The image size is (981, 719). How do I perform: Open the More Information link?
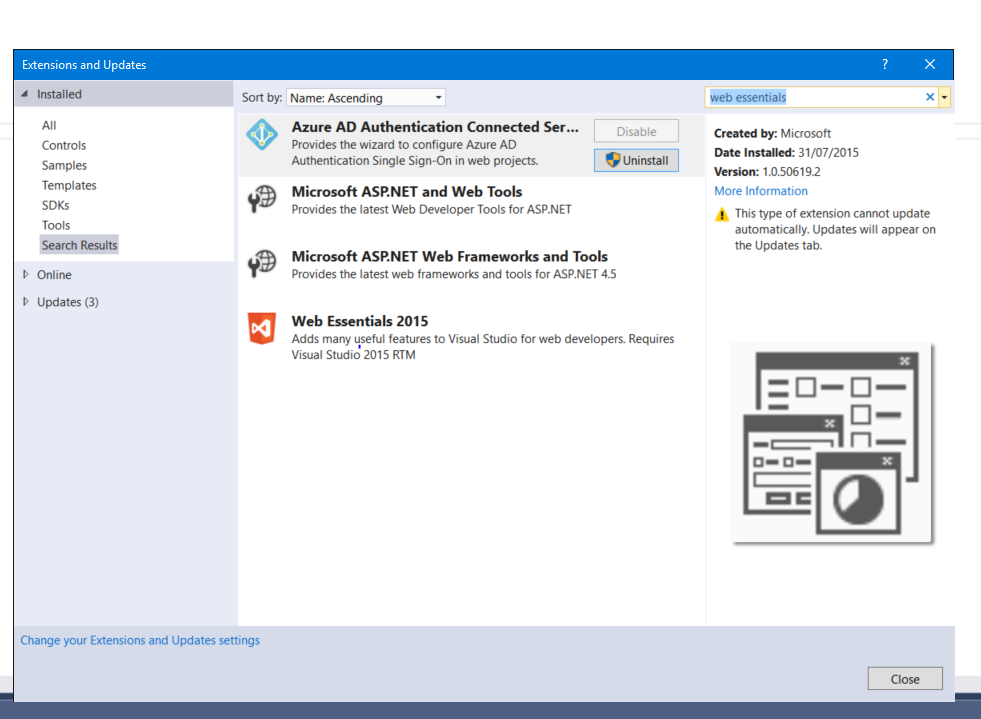(760, 191)
